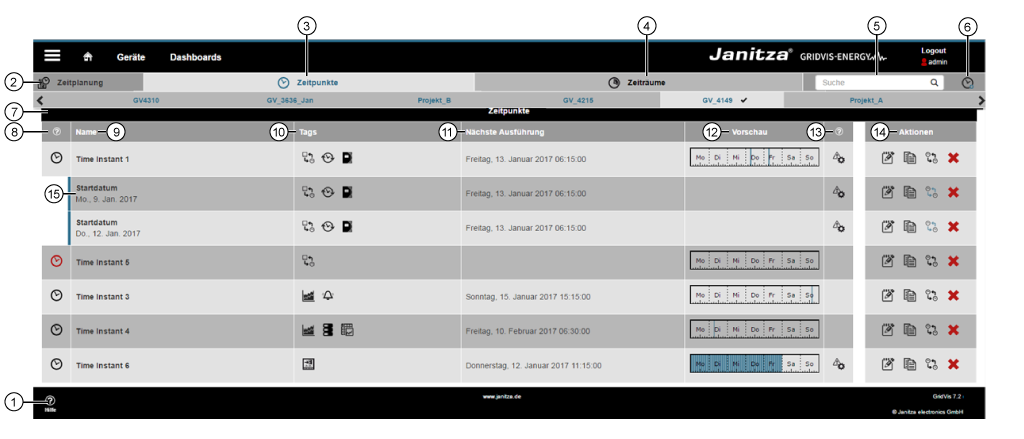Toggle clock status of Time Instant 1
The width and height of the screenshot is (1024, 439).
coord(56,159)
